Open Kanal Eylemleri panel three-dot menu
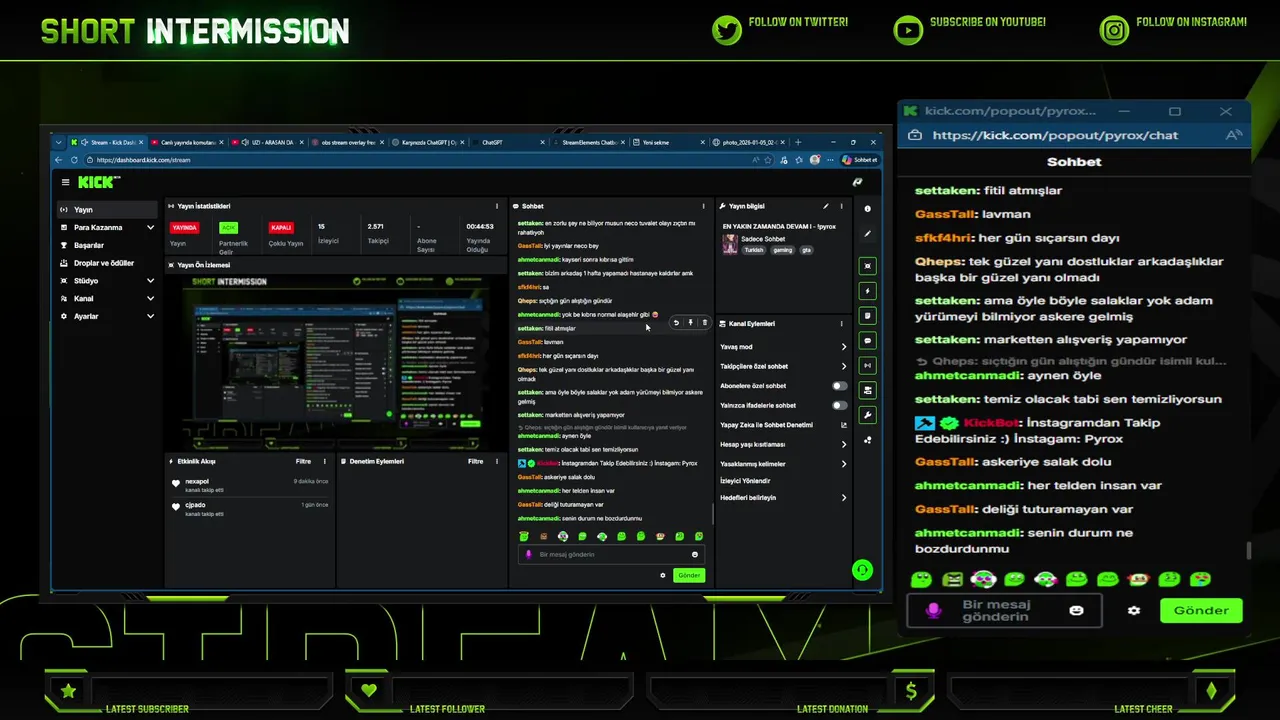The width and height of the screenshot is (1280, 720). pyautogui.click(x=841, y=324)
